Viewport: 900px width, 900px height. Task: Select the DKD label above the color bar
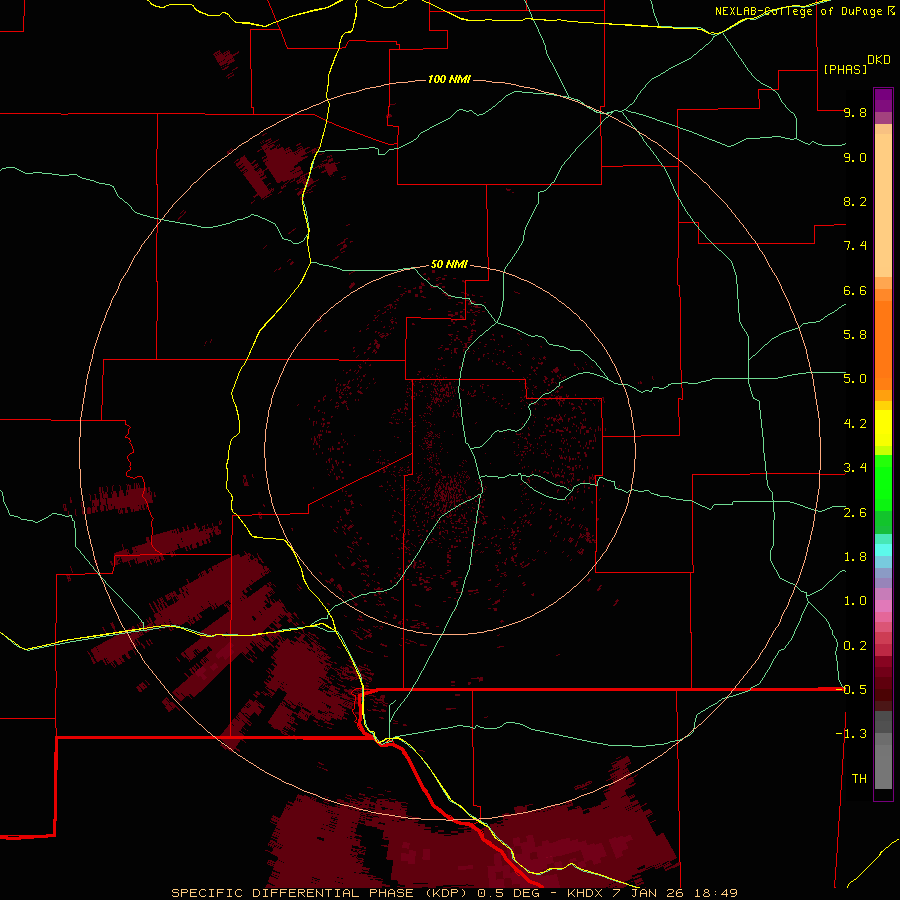(x=878, y=60)
